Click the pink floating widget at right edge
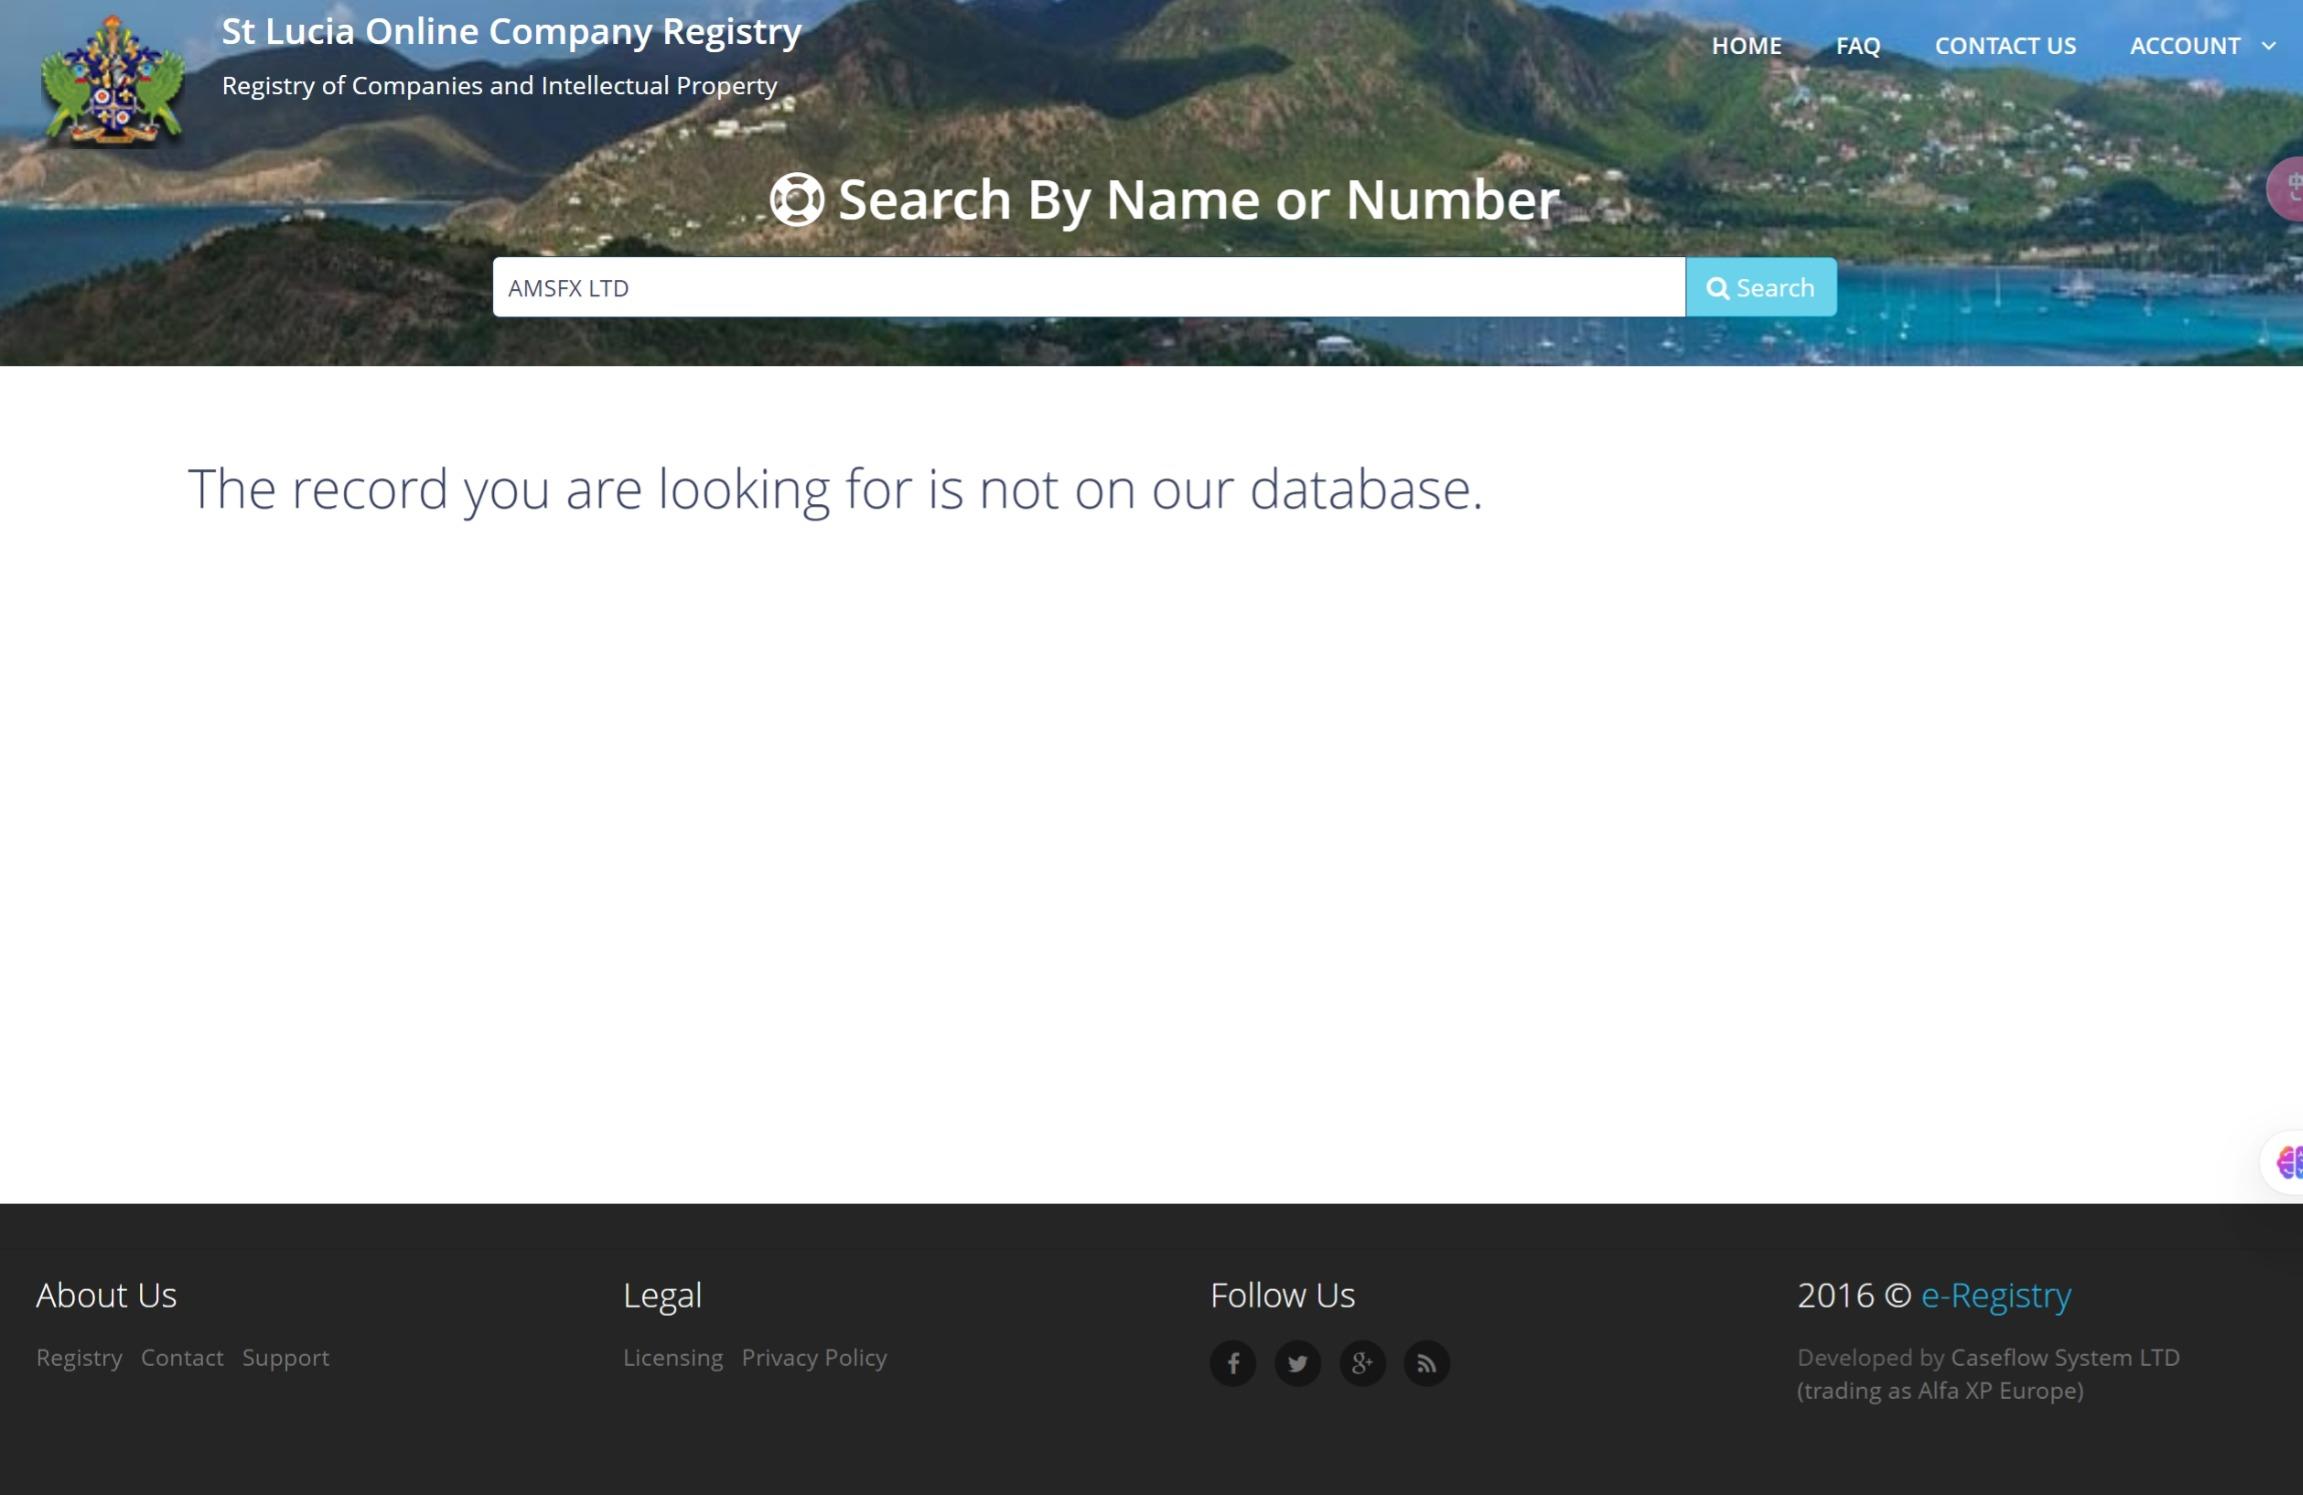 [x=2287, y=188]
